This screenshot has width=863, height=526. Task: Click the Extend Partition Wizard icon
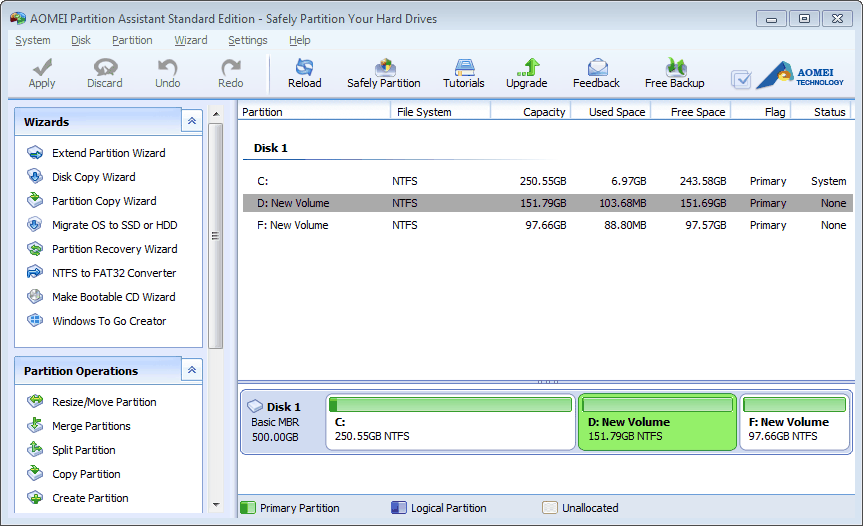tap(35, 152)
